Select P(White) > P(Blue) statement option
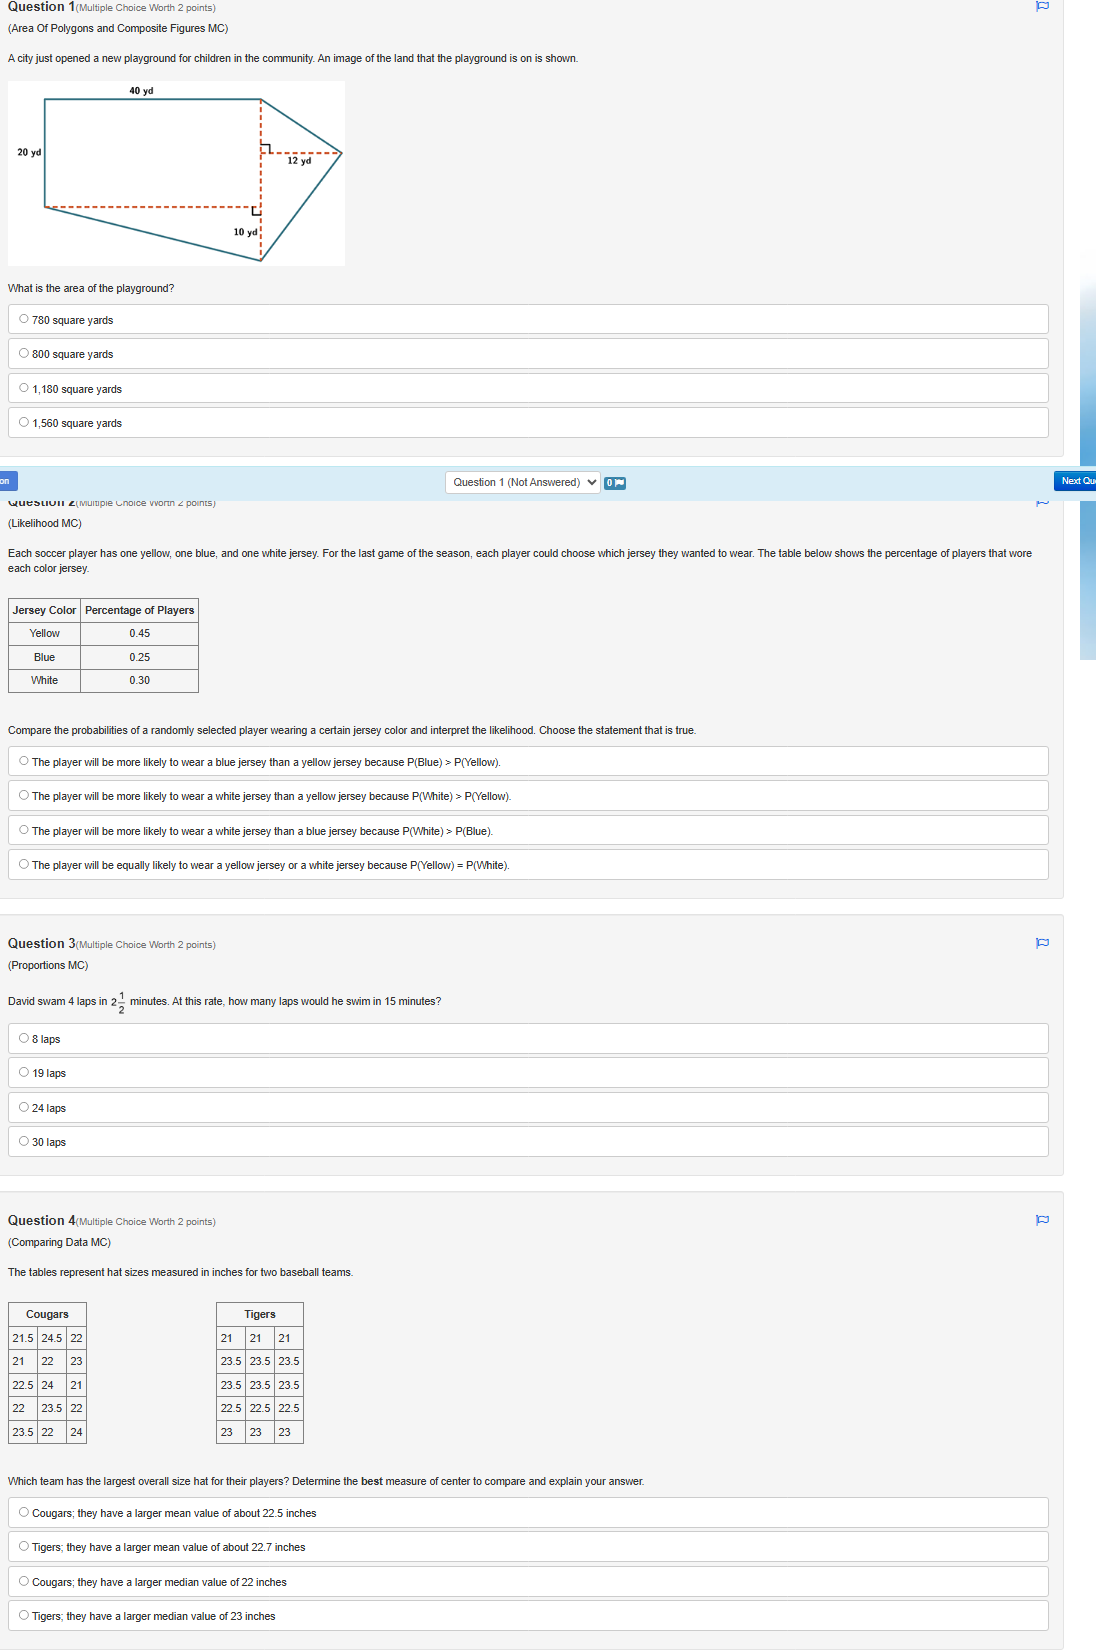This screenshot has width=1096, height=1652. 24,830
